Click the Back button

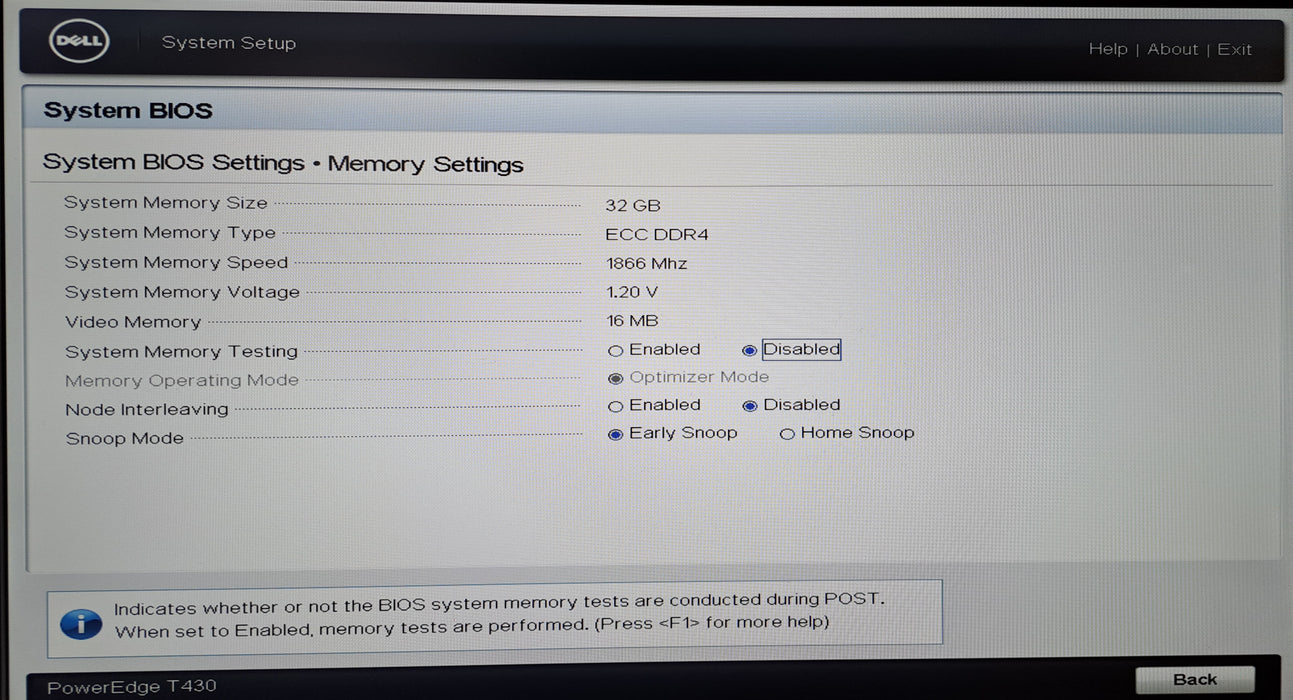coord(1195,680)
